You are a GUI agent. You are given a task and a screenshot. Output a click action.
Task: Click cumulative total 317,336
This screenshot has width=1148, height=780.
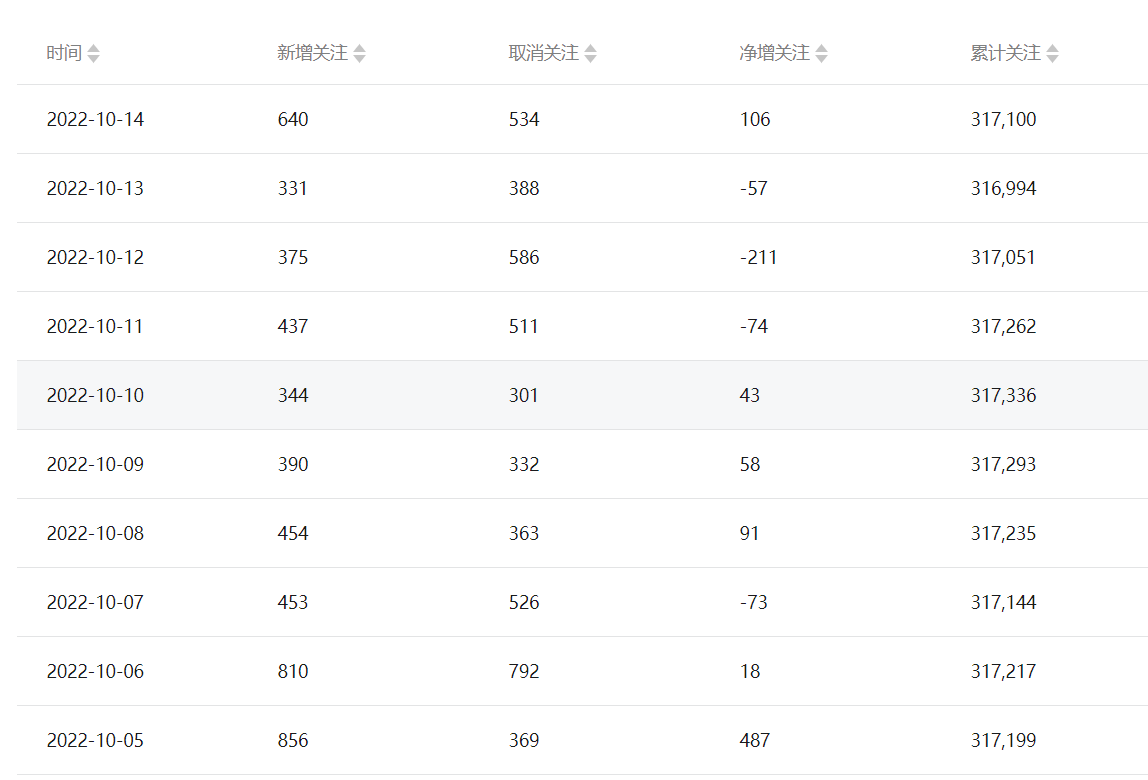pyautogui.click(x=1003, y=396)
